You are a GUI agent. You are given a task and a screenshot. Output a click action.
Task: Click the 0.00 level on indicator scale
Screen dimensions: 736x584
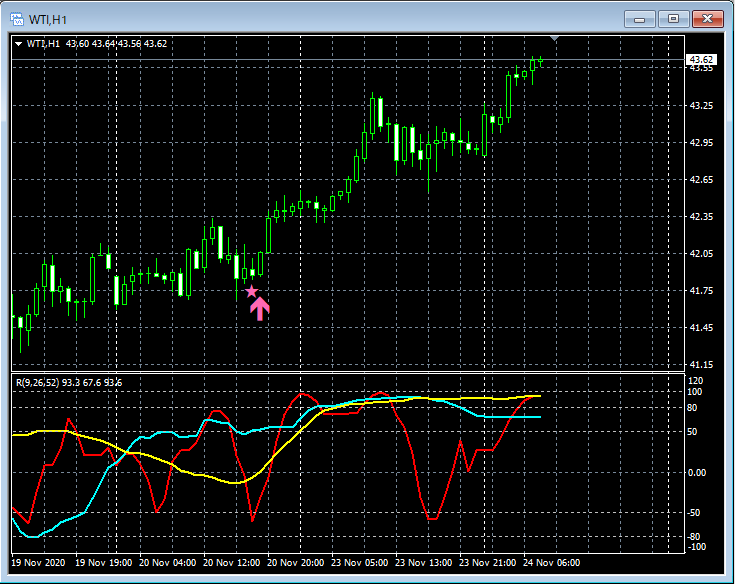pos(698,472)
